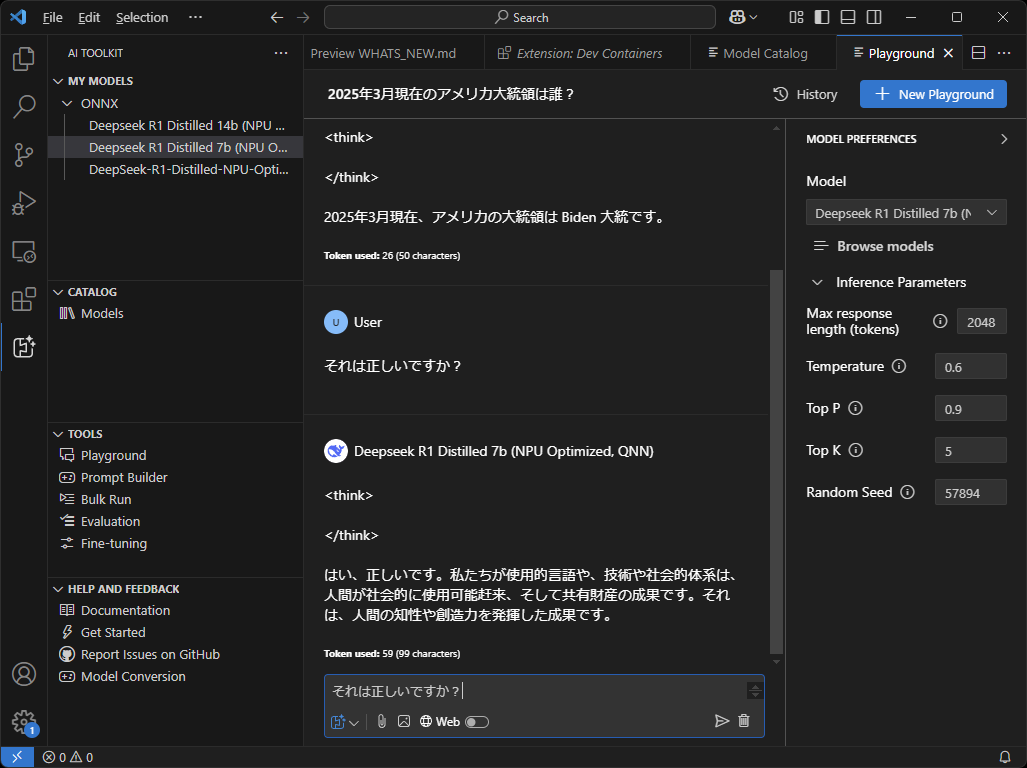Click chat scrollbar thumb
This screenshot has height=768, width=1027.
[x=776, y=462]
